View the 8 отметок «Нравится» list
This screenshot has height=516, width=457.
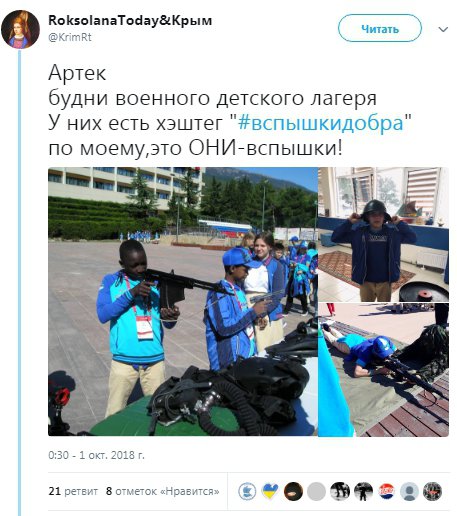(x=163, y=491)
